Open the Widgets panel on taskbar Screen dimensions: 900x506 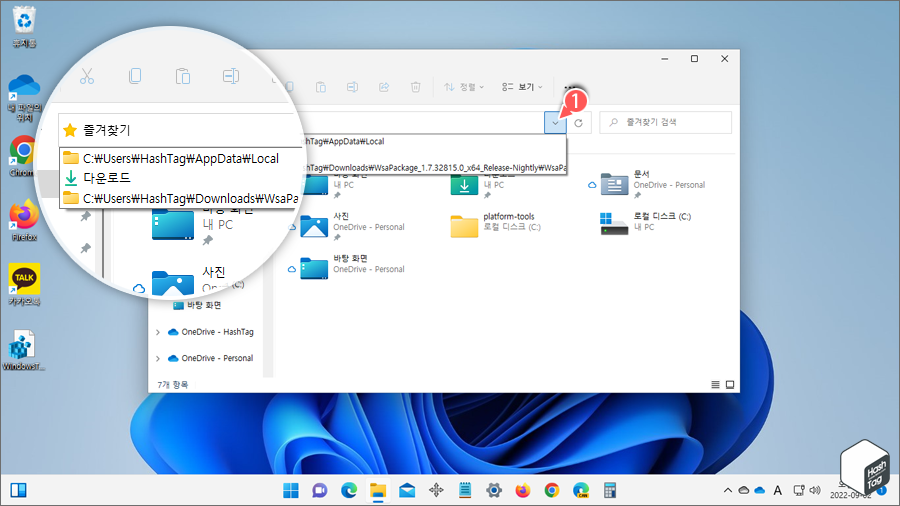pos(18,491)
